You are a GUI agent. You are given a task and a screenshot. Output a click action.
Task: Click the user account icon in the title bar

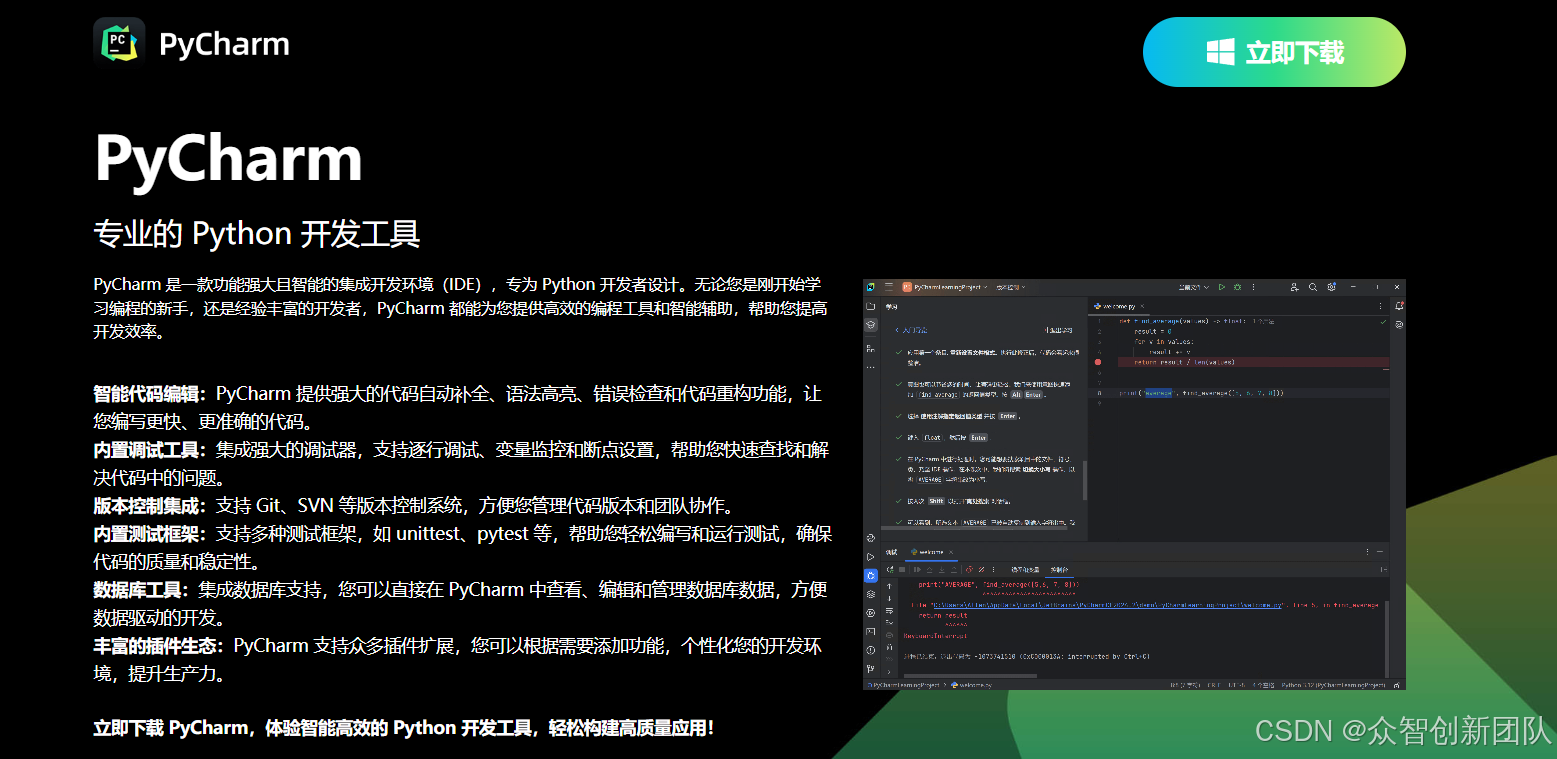pos(1295,287)
